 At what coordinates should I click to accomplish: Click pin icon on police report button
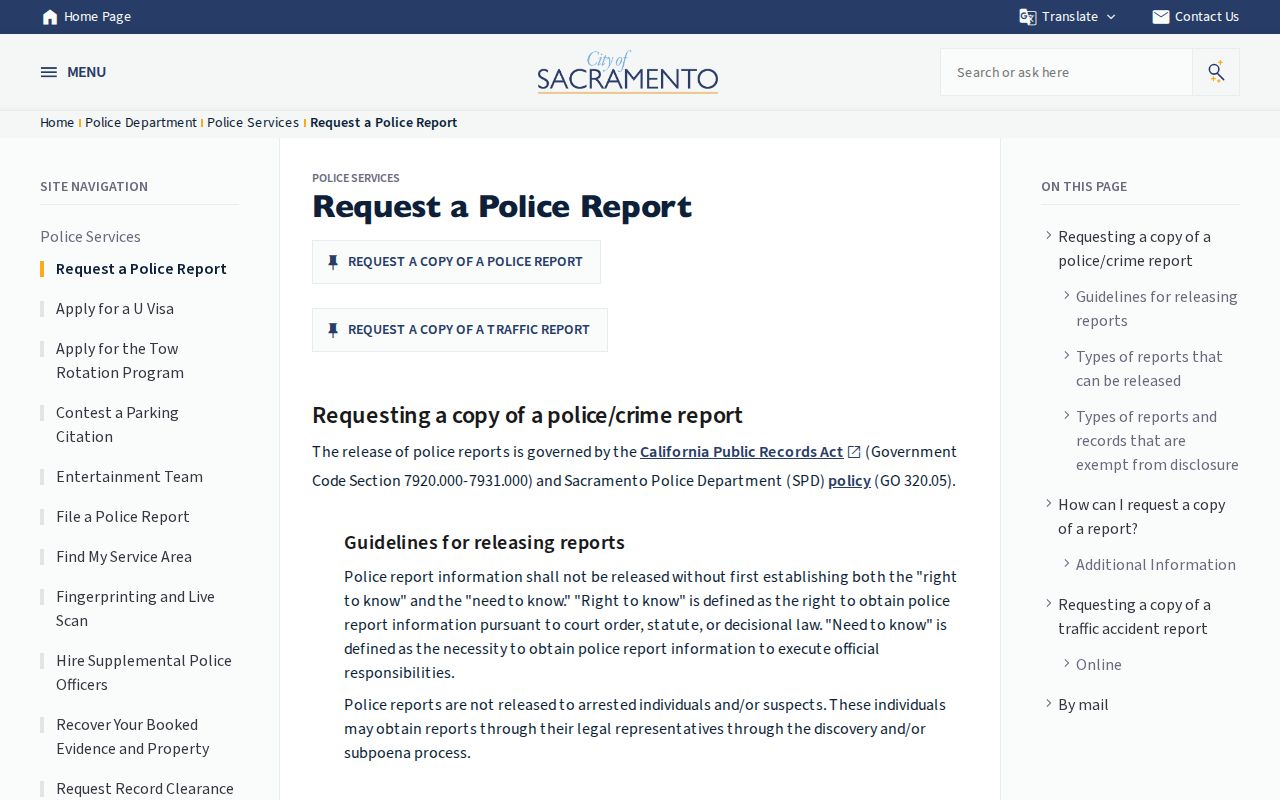(333, 262)
